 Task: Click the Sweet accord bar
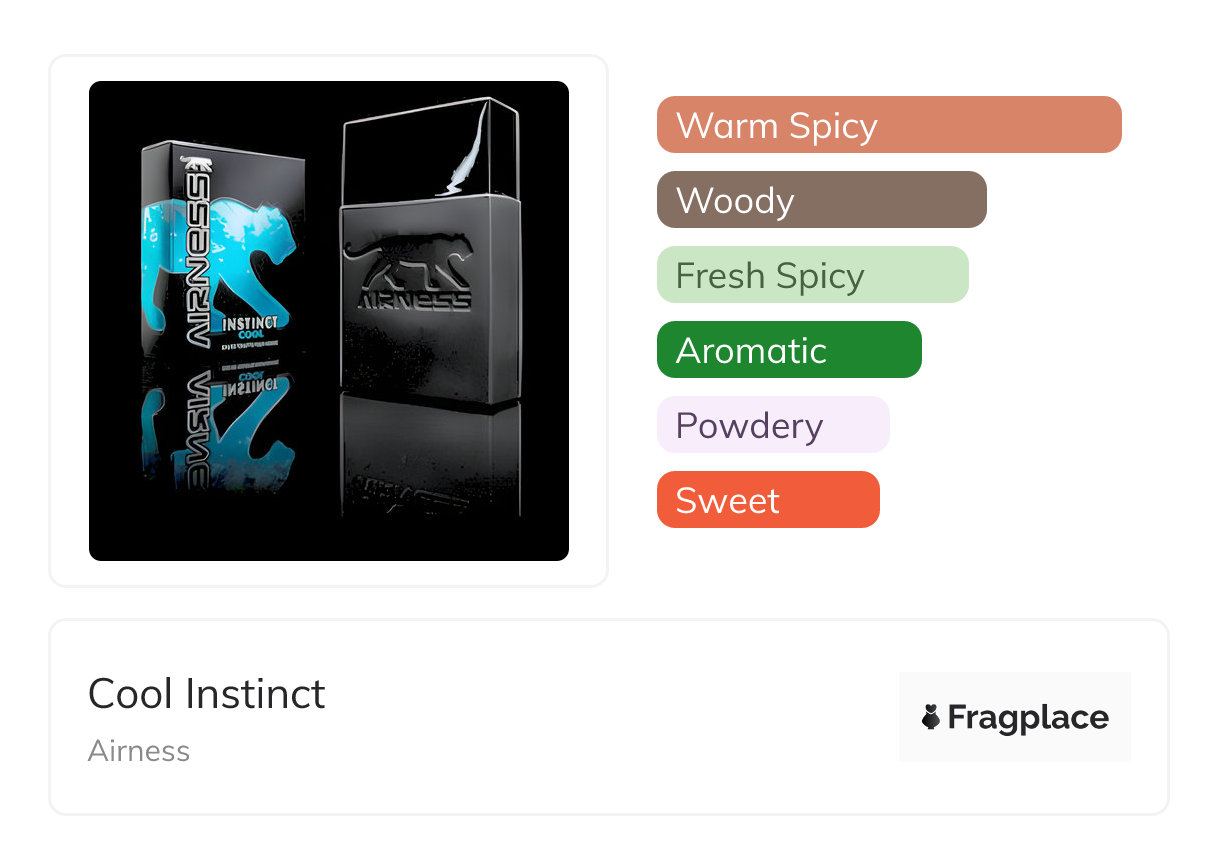click(767, 500)
